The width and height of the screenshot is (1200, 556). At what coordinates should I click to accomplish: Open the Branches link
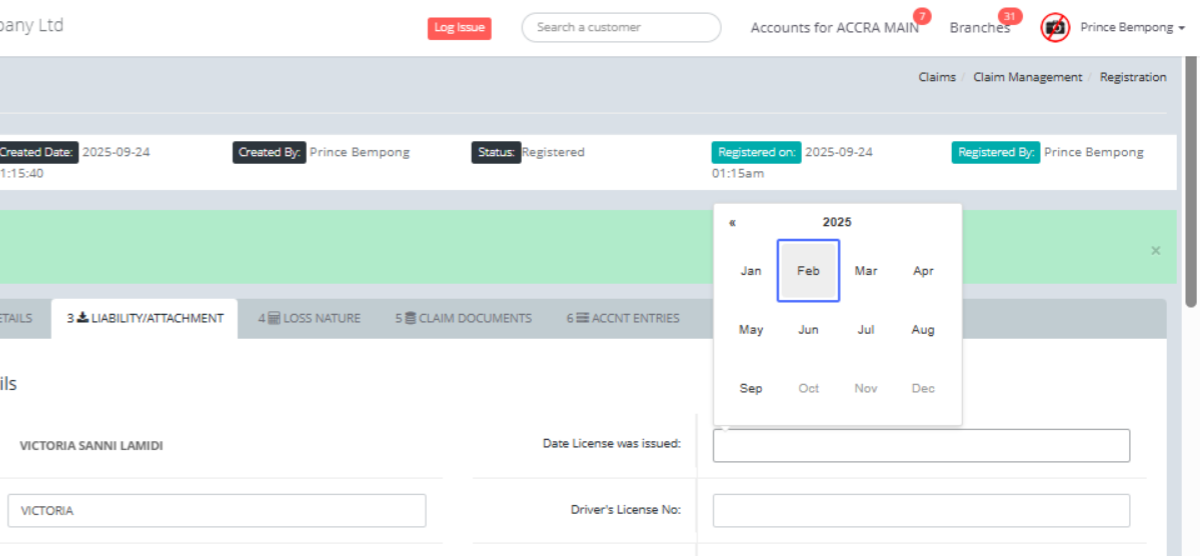point(979,28)
